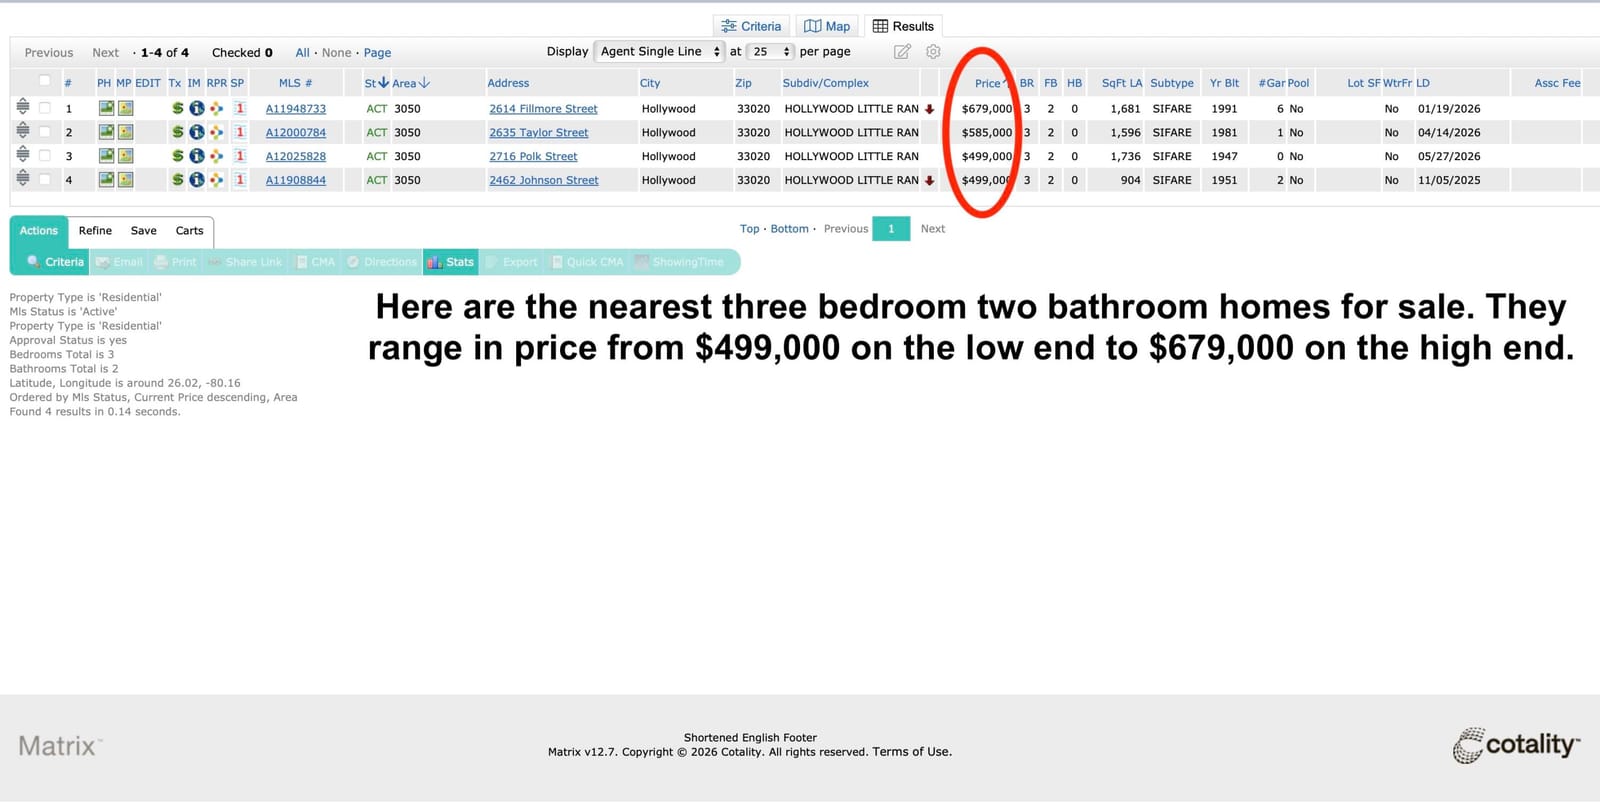
Task: Click the settings gear next to per page
Action: [933, 52]
